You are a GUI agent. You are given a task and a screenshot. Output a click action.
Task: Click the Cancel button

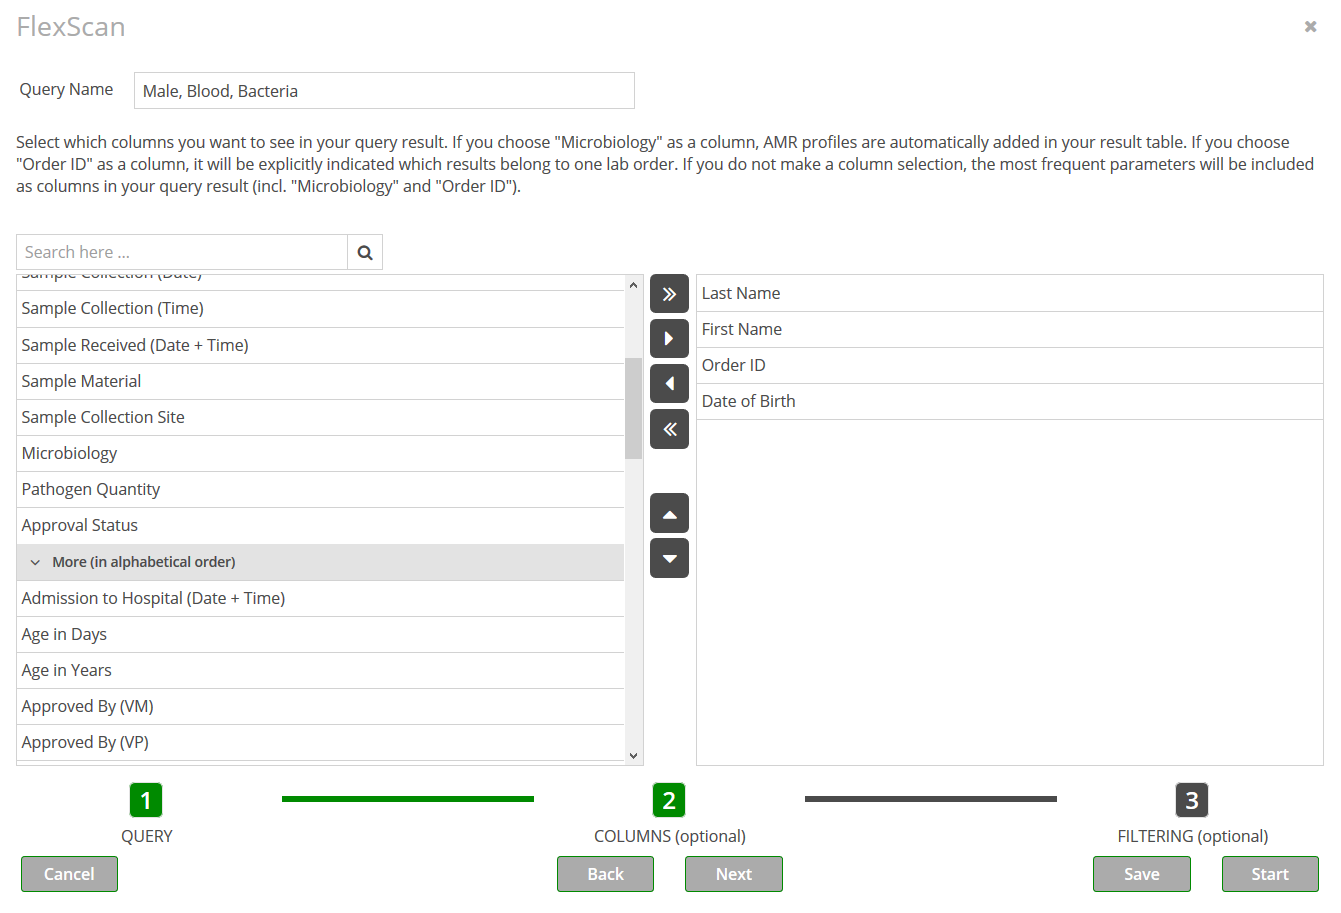[x=69, y=874]
